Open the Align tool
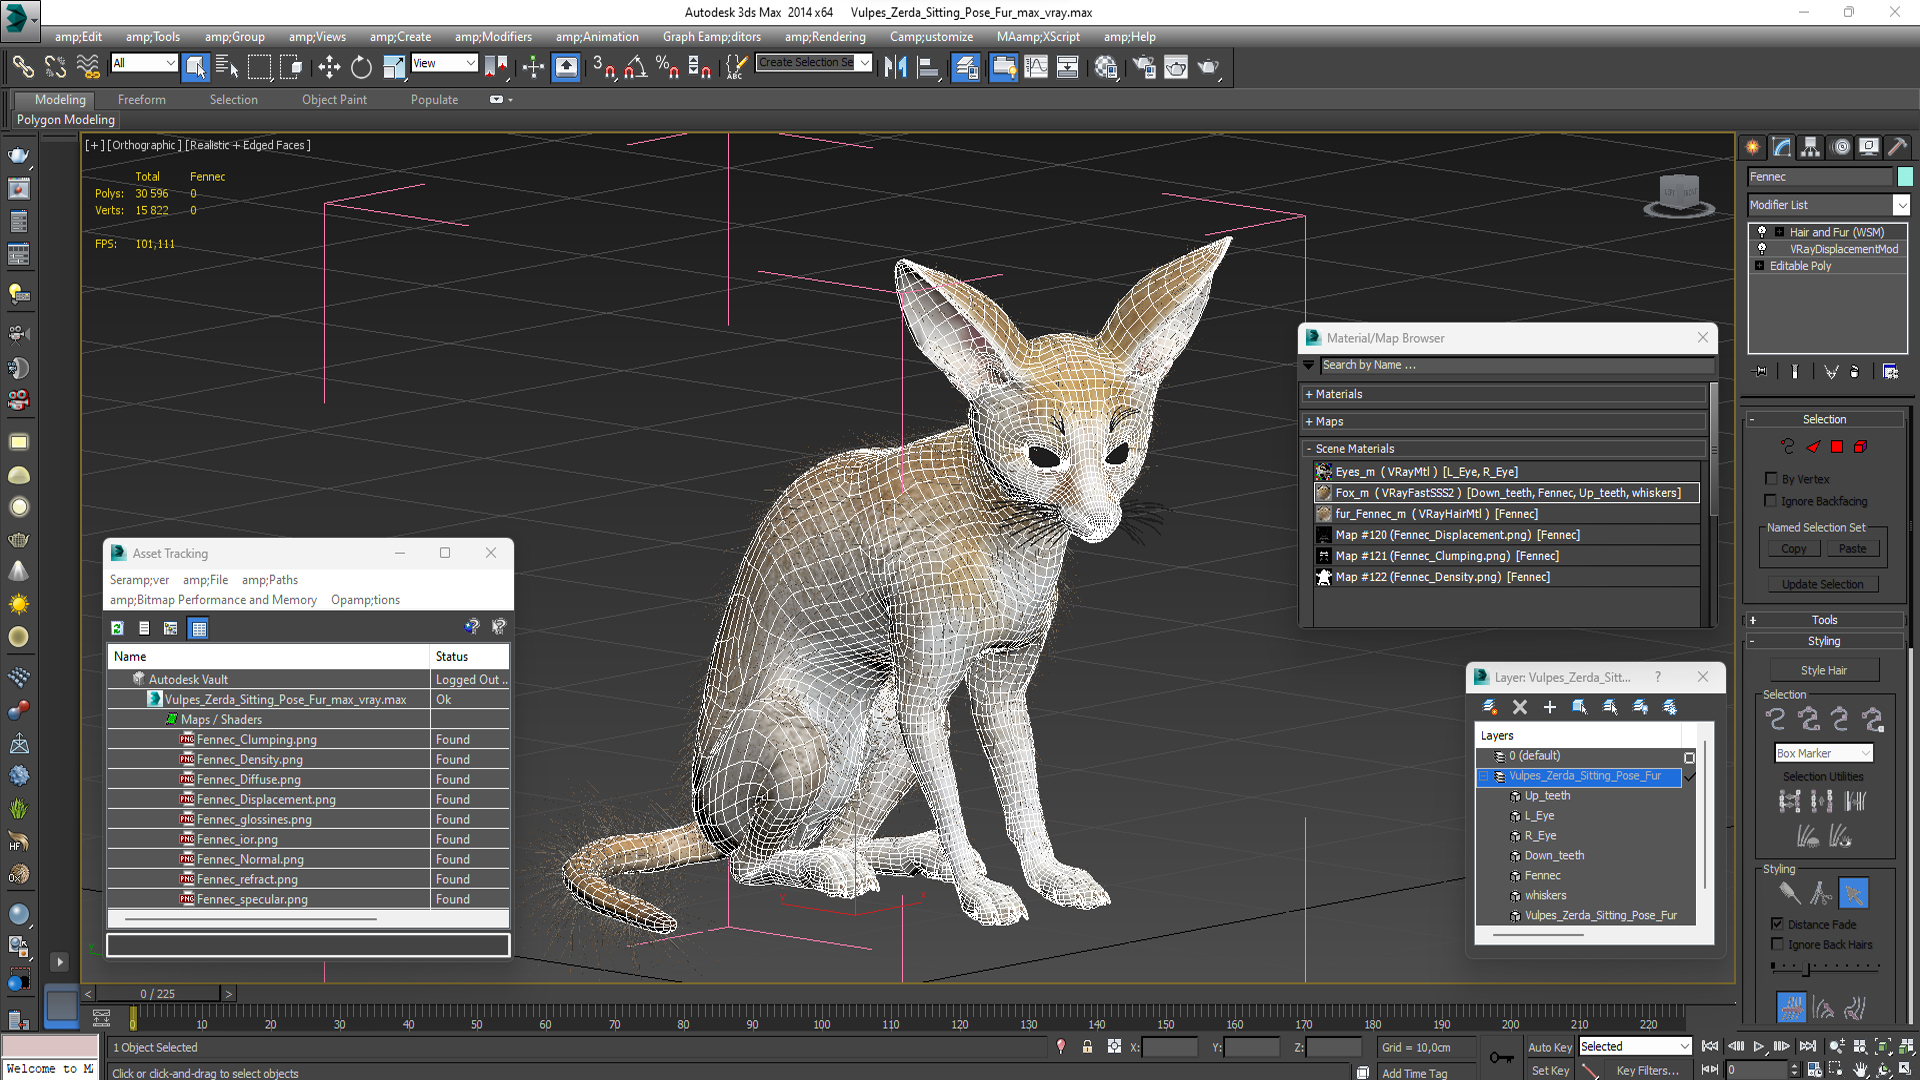This screenshot has width=1920, height=1080. 928,67
